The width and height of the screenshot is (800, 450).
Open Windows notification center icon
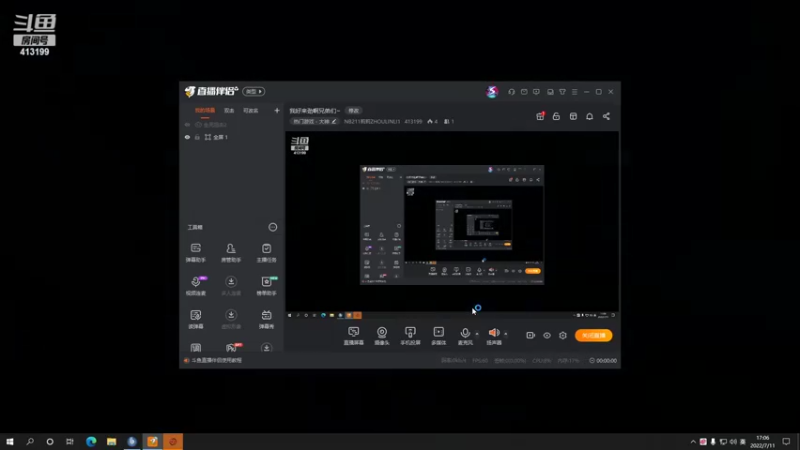click(x=786, y=441)
